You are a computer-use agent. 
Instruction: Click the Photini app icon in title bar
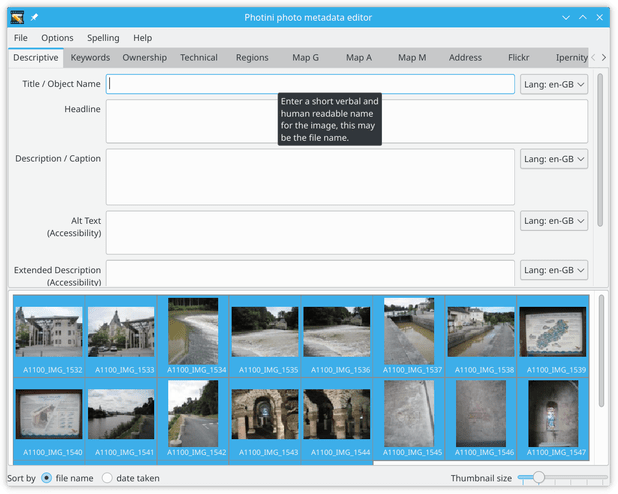17,17
